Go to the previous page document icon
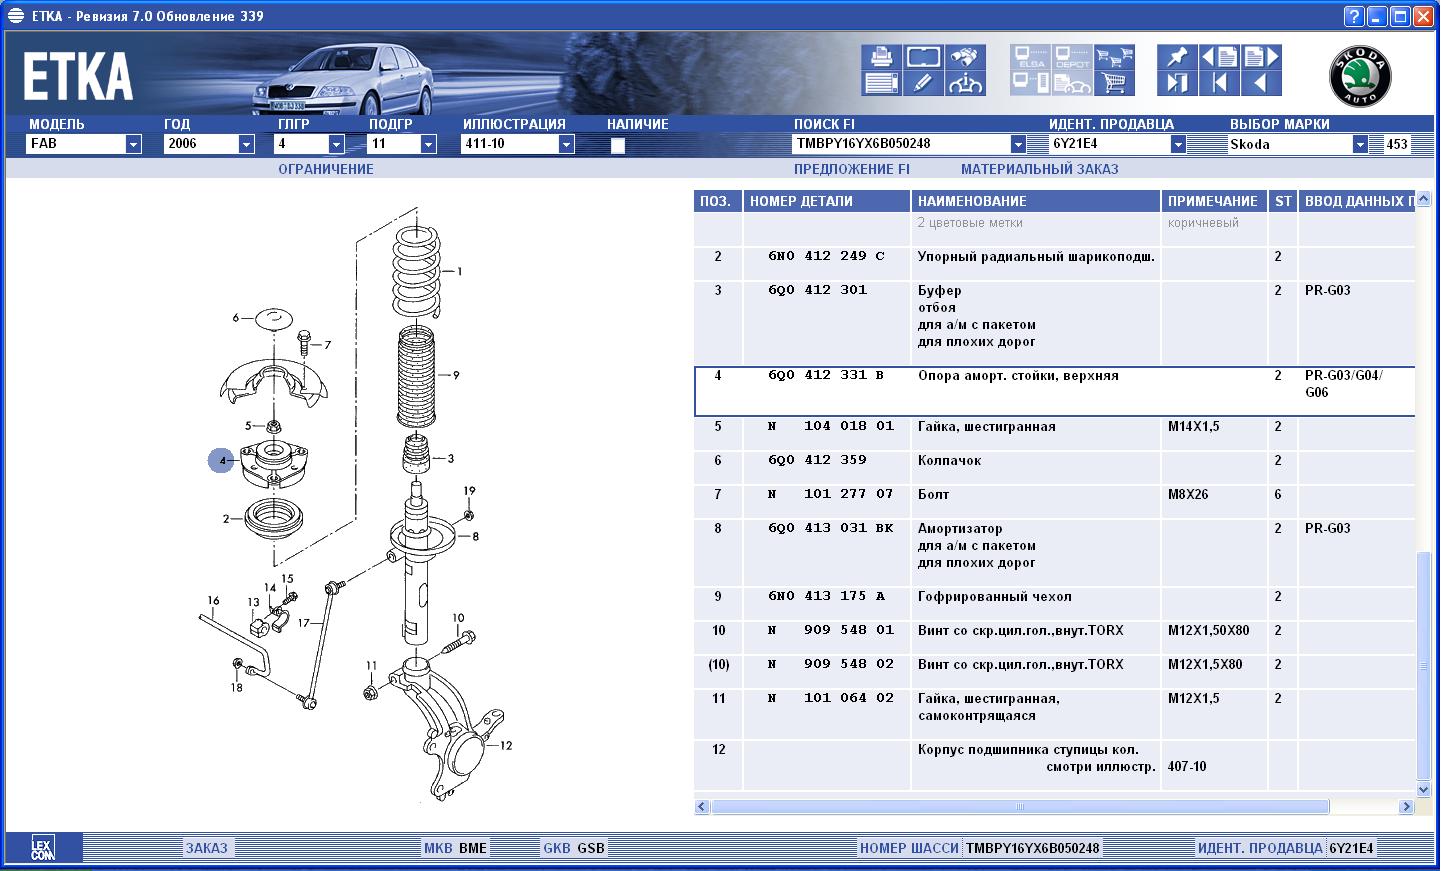This screenshot has height=871, width=1442. coord(1219,57)
